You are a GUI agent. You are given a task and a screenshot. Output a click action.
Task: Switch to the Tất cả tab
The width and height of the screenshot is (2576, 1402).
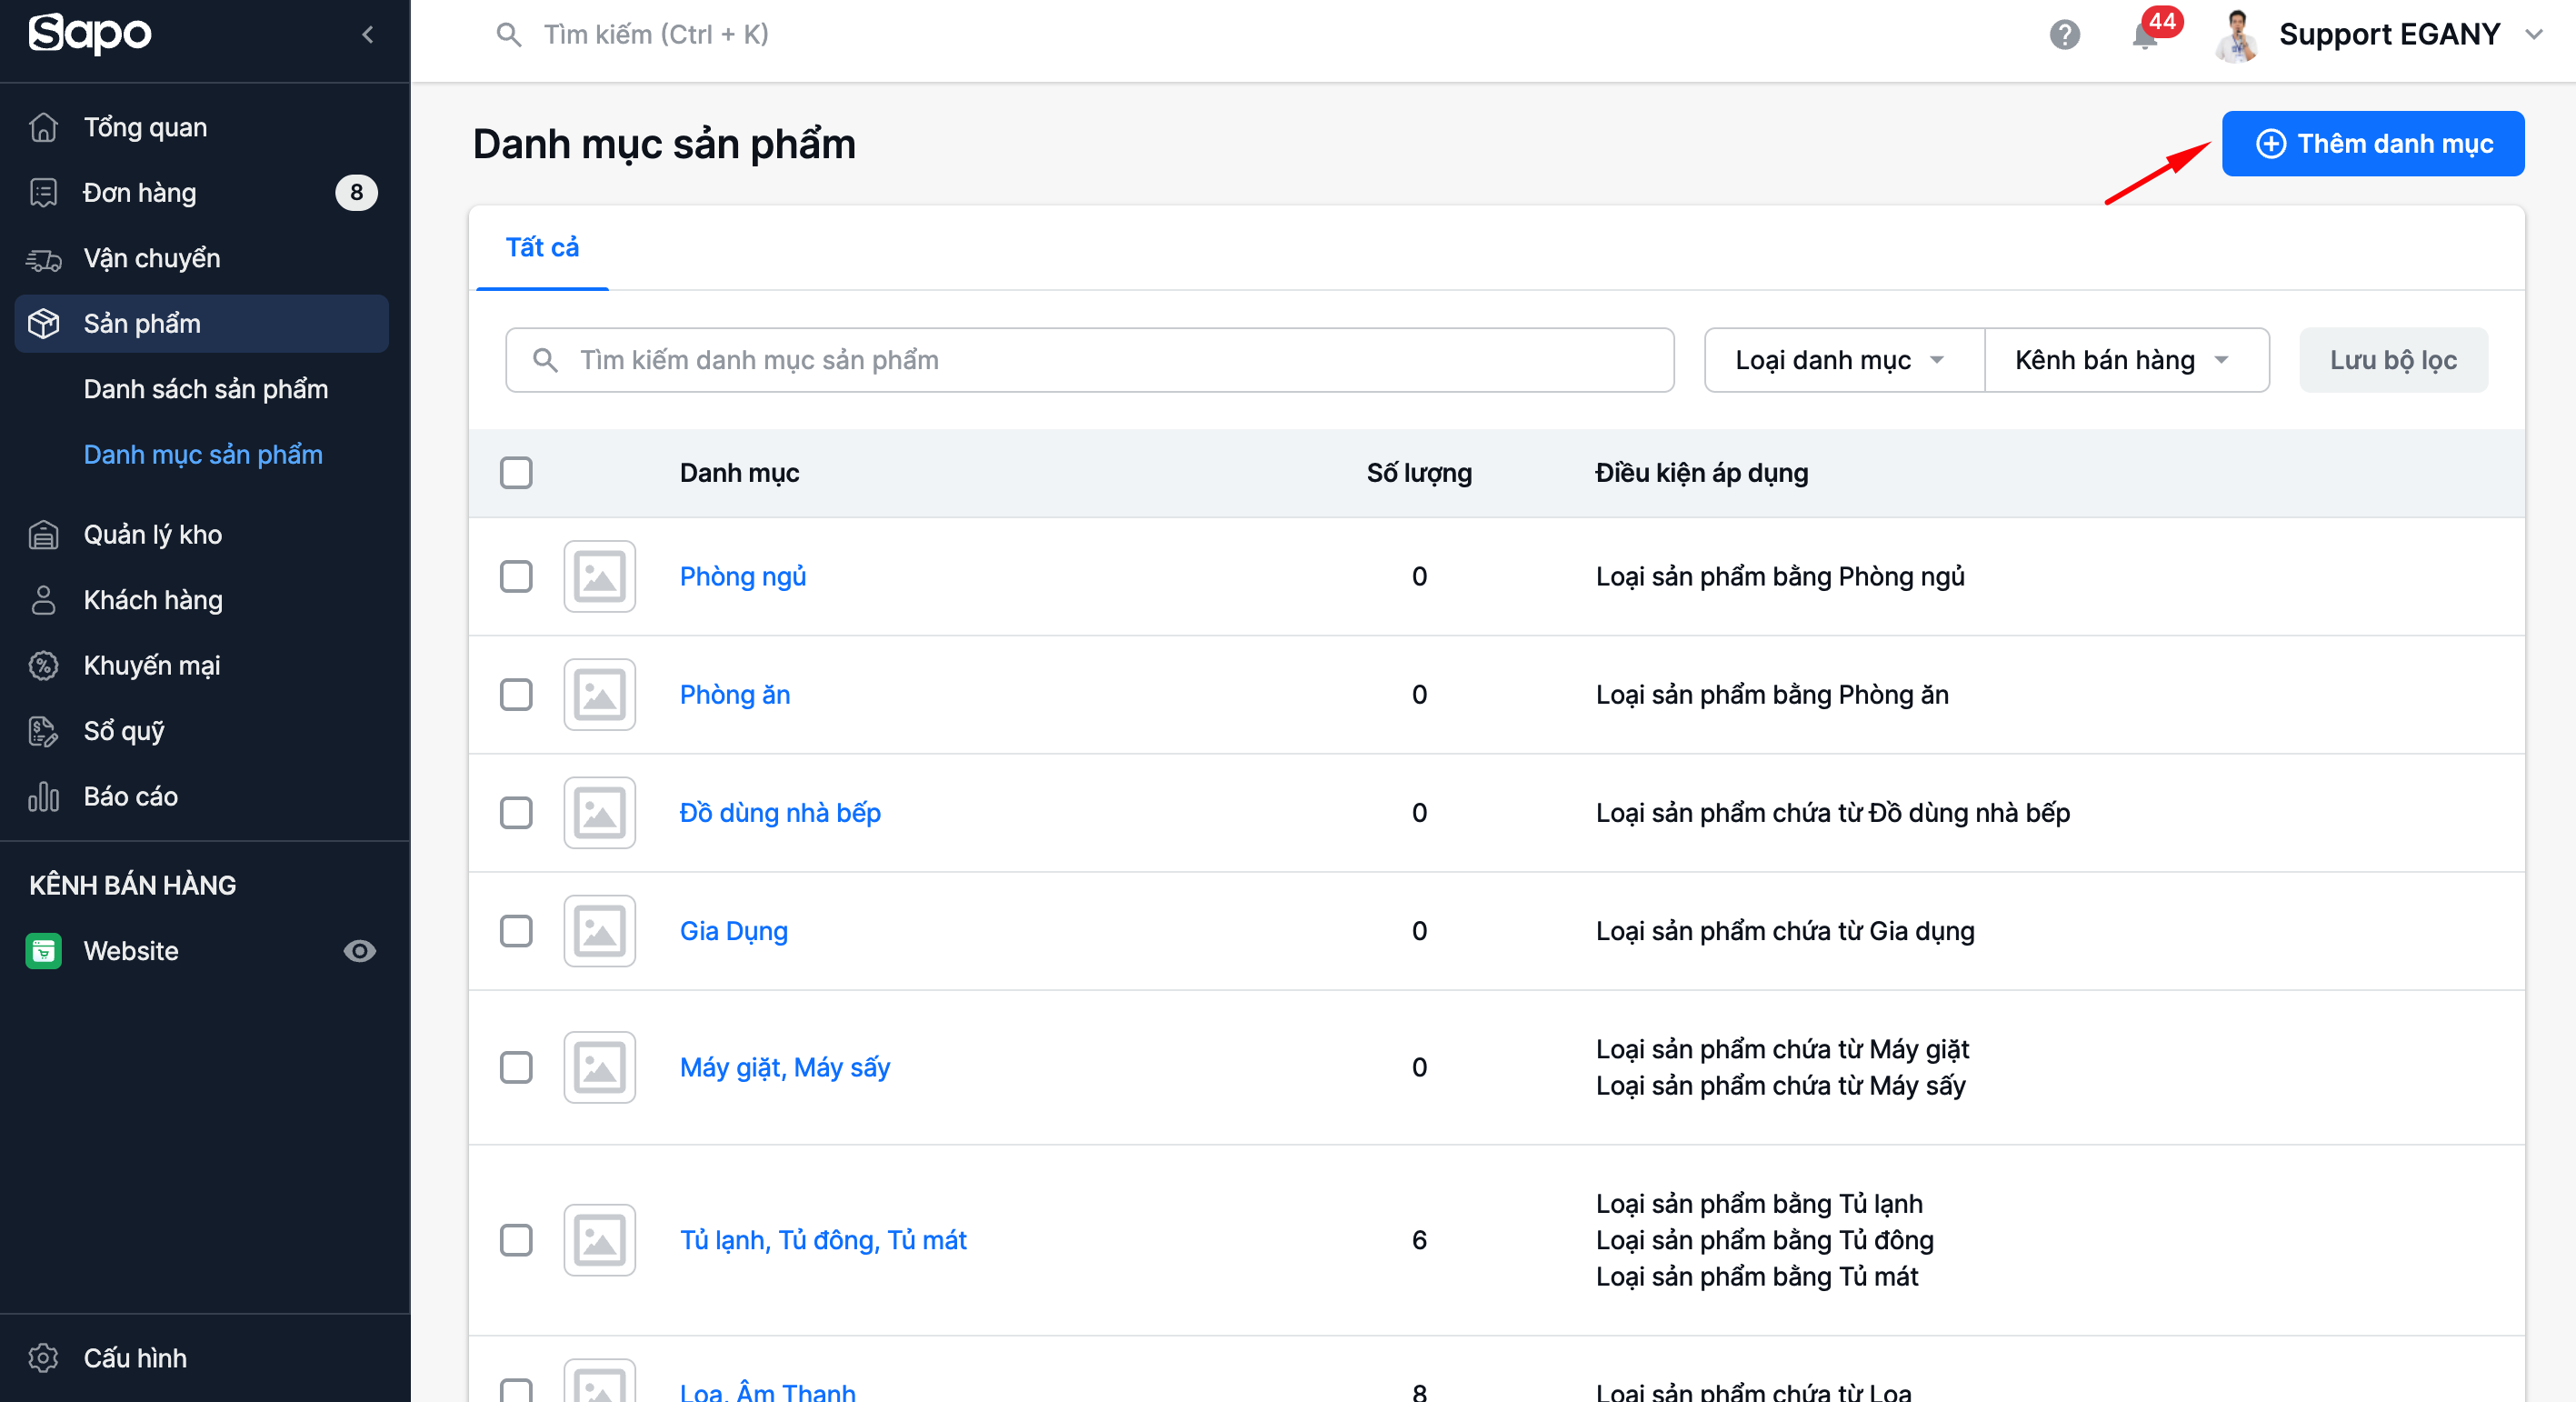click(x=542, y=248)
